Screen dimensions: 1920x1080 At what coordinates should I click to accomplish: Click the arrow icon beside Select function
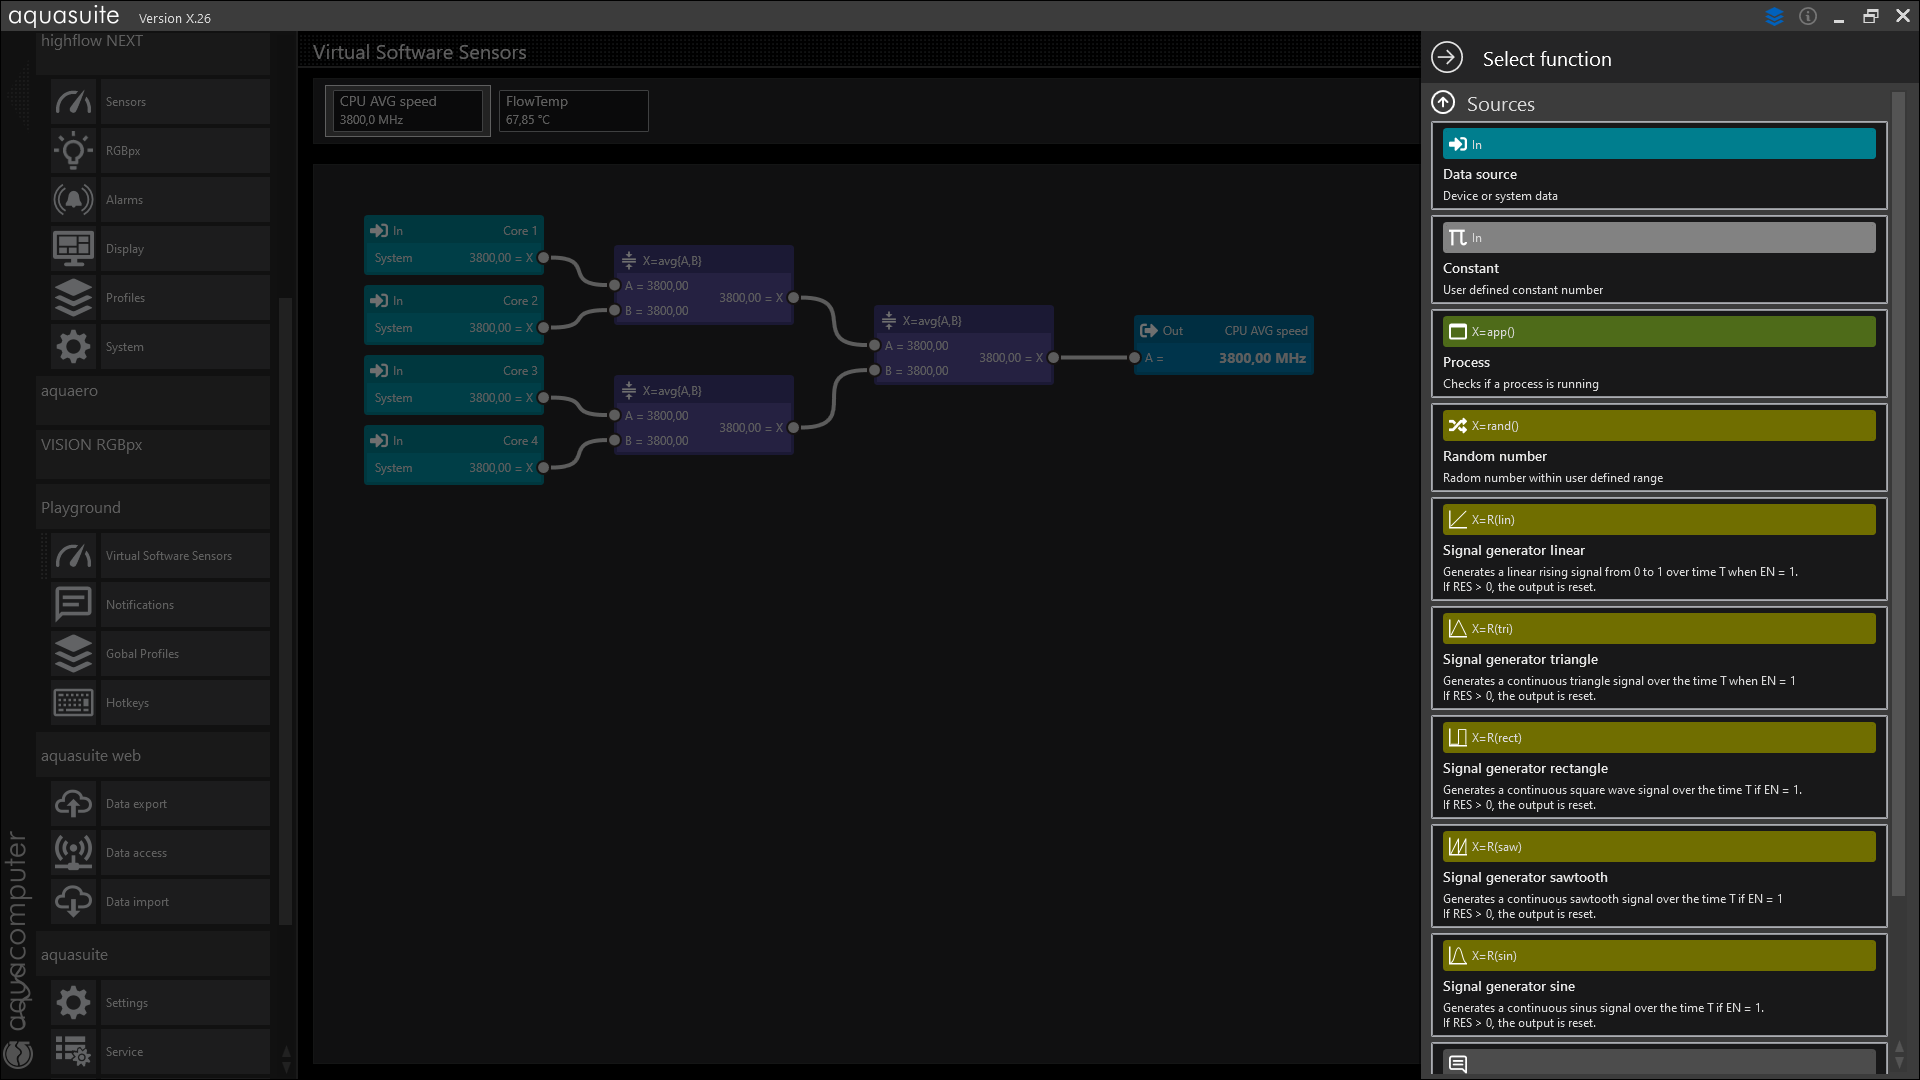pyautogui.click(x=1447, y=58)
